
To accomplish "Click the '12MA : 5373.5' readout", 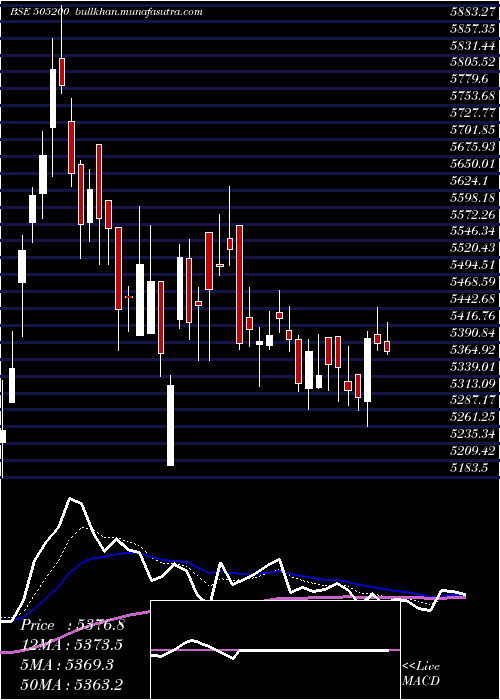I will (72, 645).
